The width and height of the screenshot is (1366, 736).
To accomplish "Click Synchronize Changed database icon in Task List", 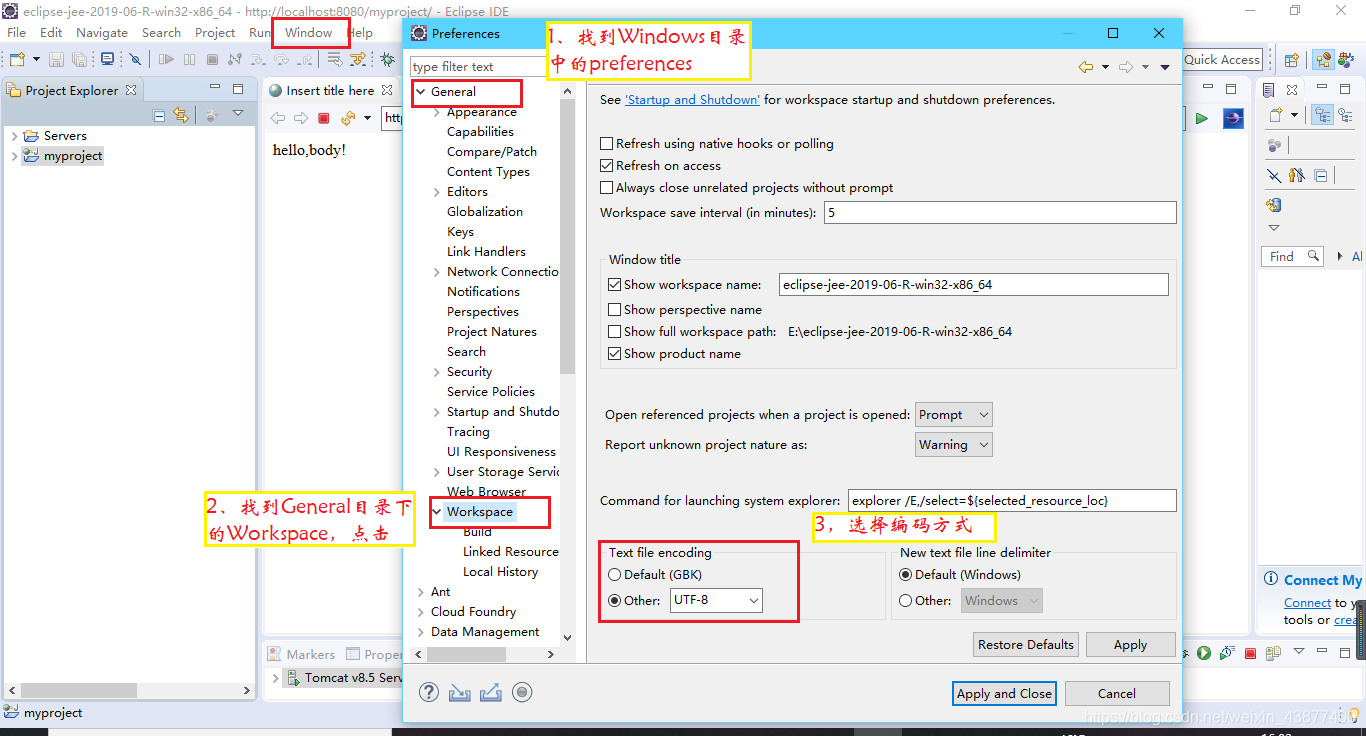I will pyautogui.click(x=1273, y=205).
